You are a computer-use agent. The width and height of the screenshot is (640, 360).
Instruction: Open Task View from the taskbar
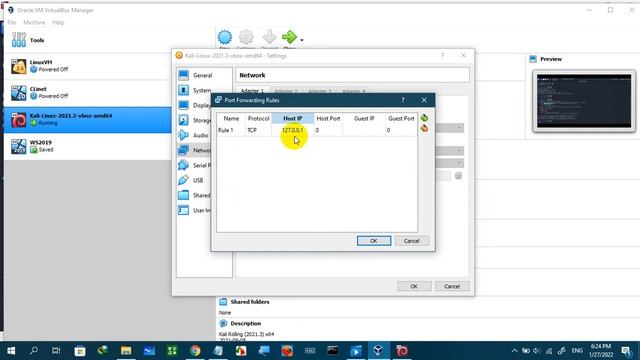56,351
